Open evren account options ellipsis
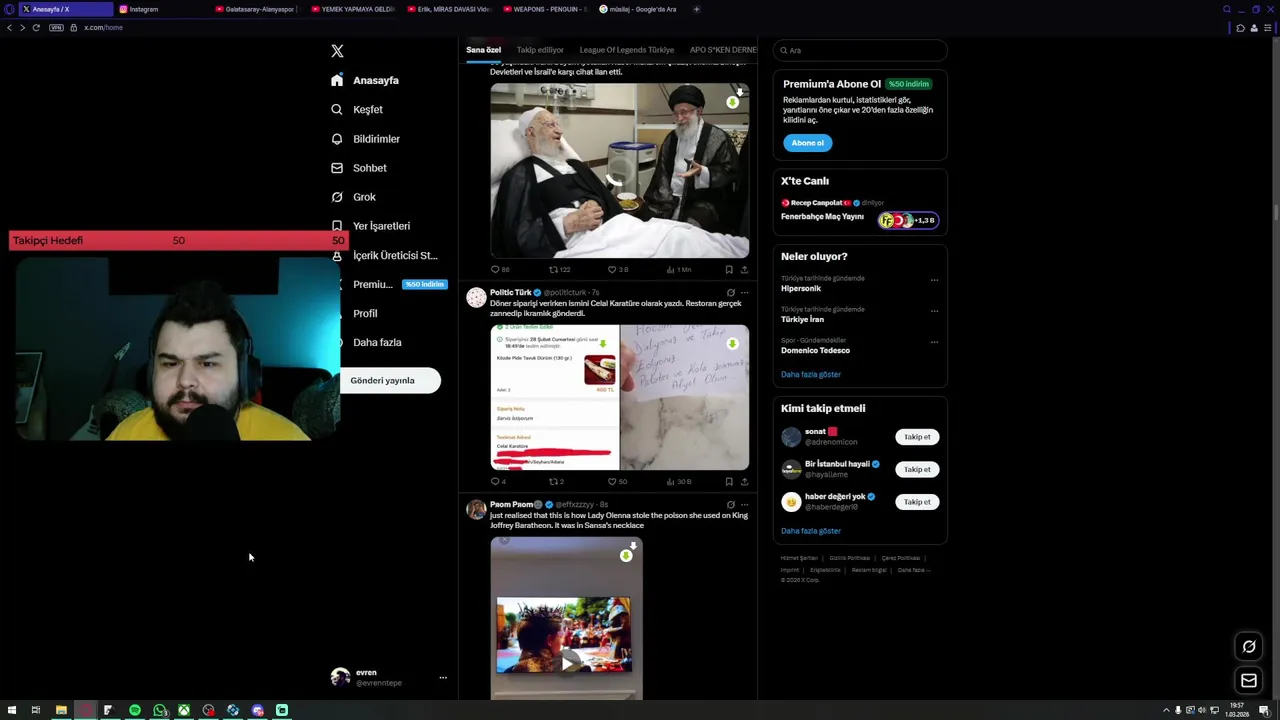Viewport: 1280px width, 720px height. [x=443, y=678]
